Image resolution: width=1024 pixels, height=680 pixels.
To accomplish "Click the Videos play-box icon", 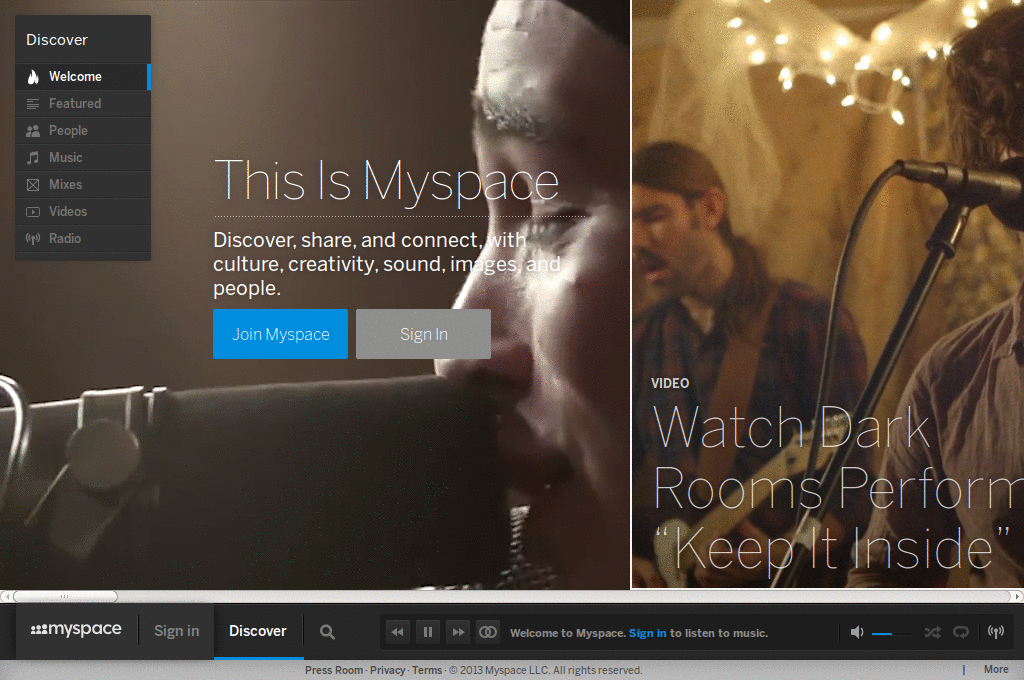I will point(33,212).
